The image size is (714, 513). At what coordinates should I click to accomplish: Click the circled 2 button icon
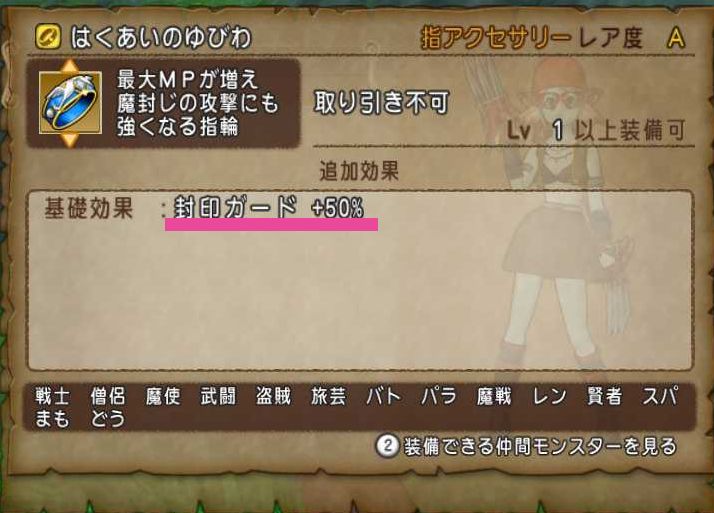pyautogui.click(x=387, y=446)
